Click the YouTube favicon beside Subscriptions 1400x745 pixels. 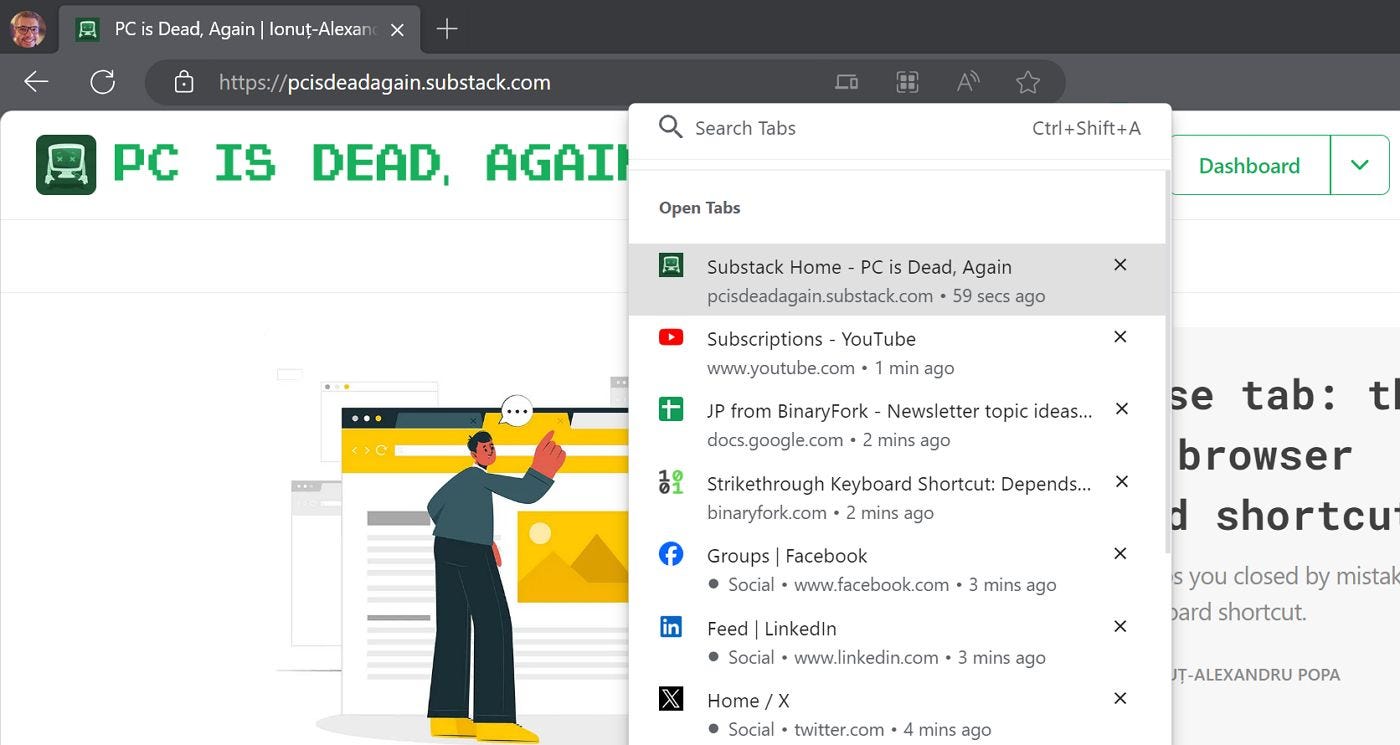pyautogui.click(x=670, y=338)
